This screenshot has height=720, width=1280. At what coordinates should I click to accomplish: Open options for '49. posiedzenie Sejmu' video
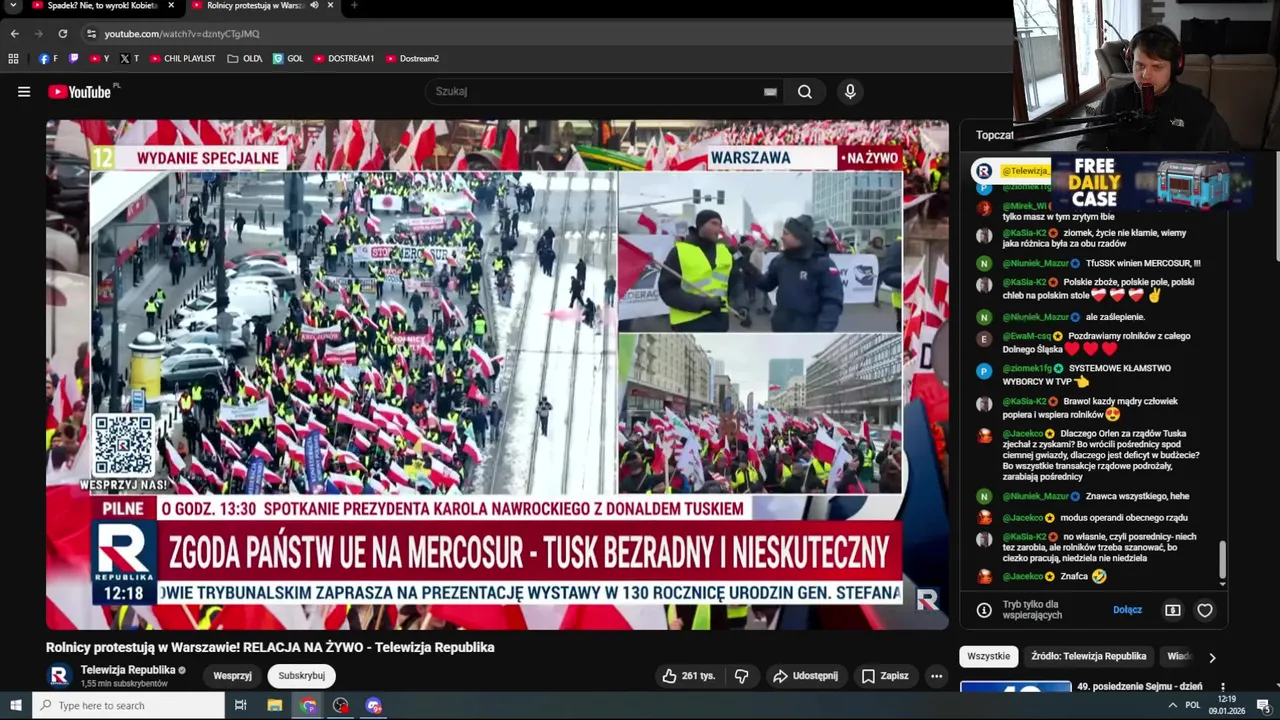coord(1223,688)
